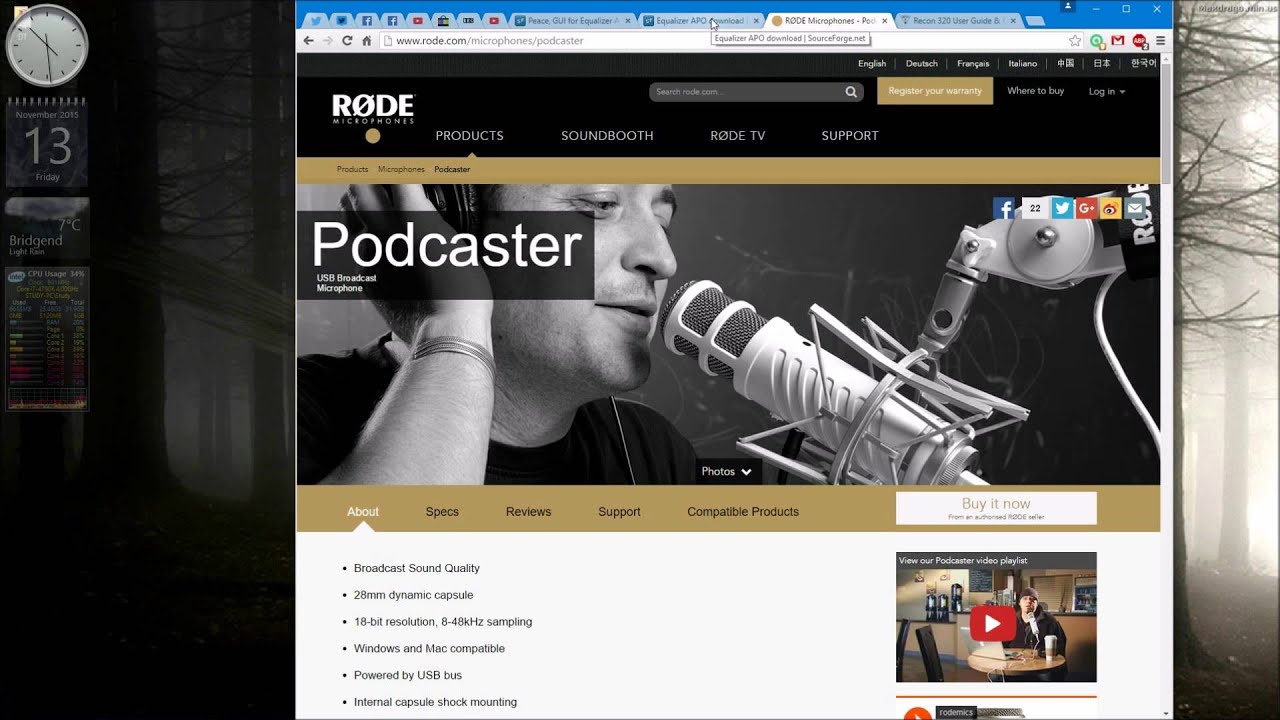Viewport: 1280px width, 720px height.
Task: Click the browser address bar
Action: click(x=725, y=41)
